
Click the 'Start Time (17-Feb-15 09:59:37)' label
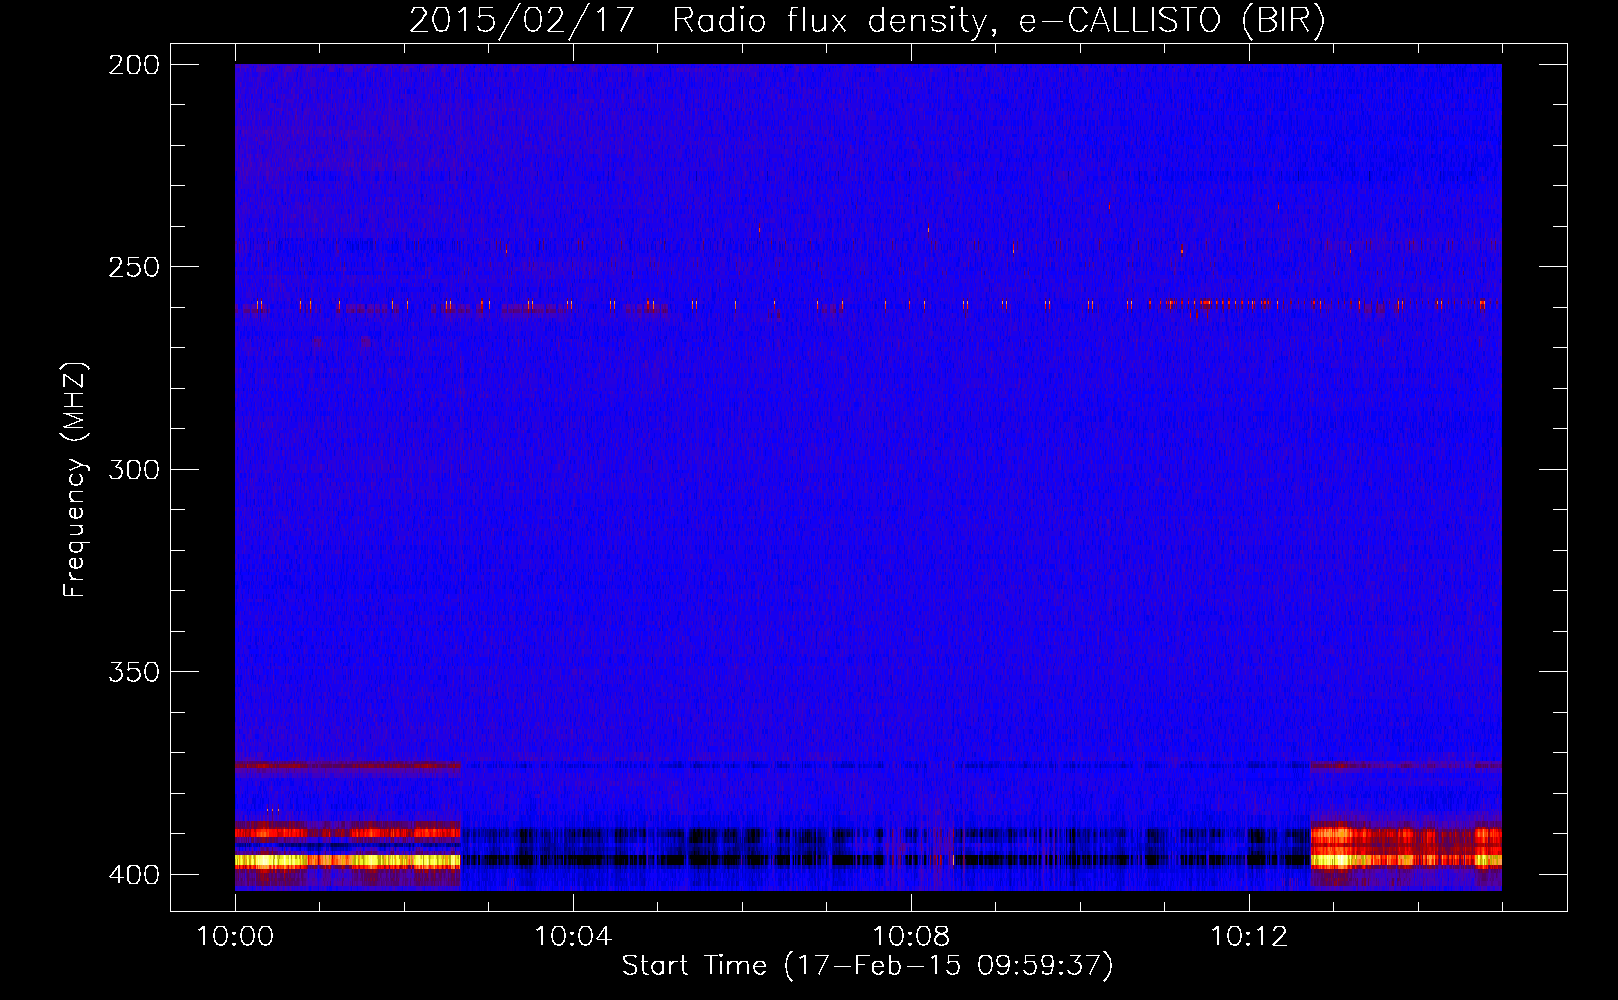(x=867, y=966)
